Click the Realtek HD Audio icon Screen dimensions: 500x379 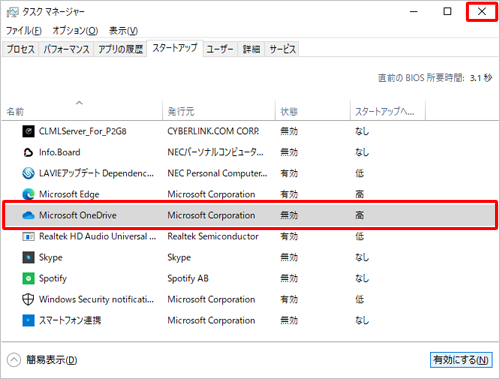[x=28, y=236]
